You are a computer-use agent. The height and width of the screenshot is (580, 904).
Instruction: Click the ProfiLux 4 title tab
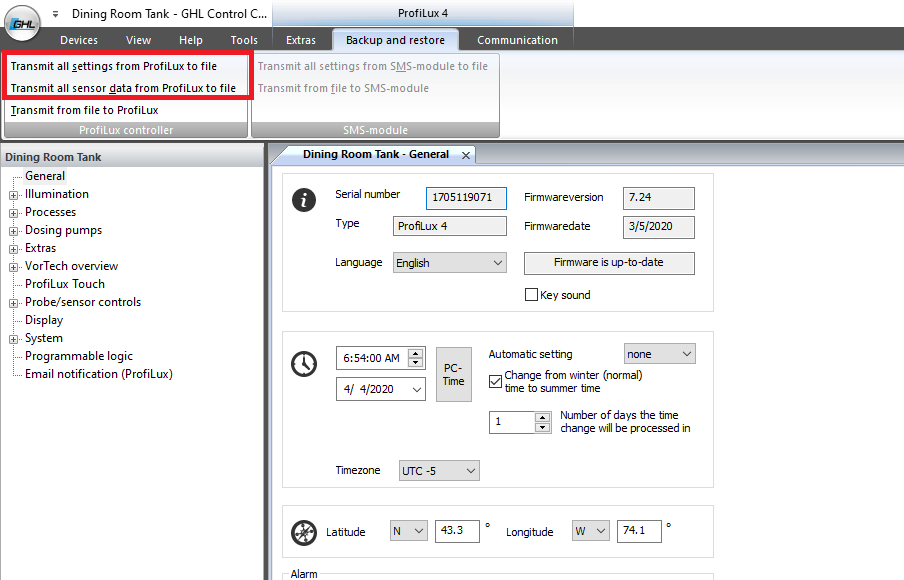tap(423, 13)
